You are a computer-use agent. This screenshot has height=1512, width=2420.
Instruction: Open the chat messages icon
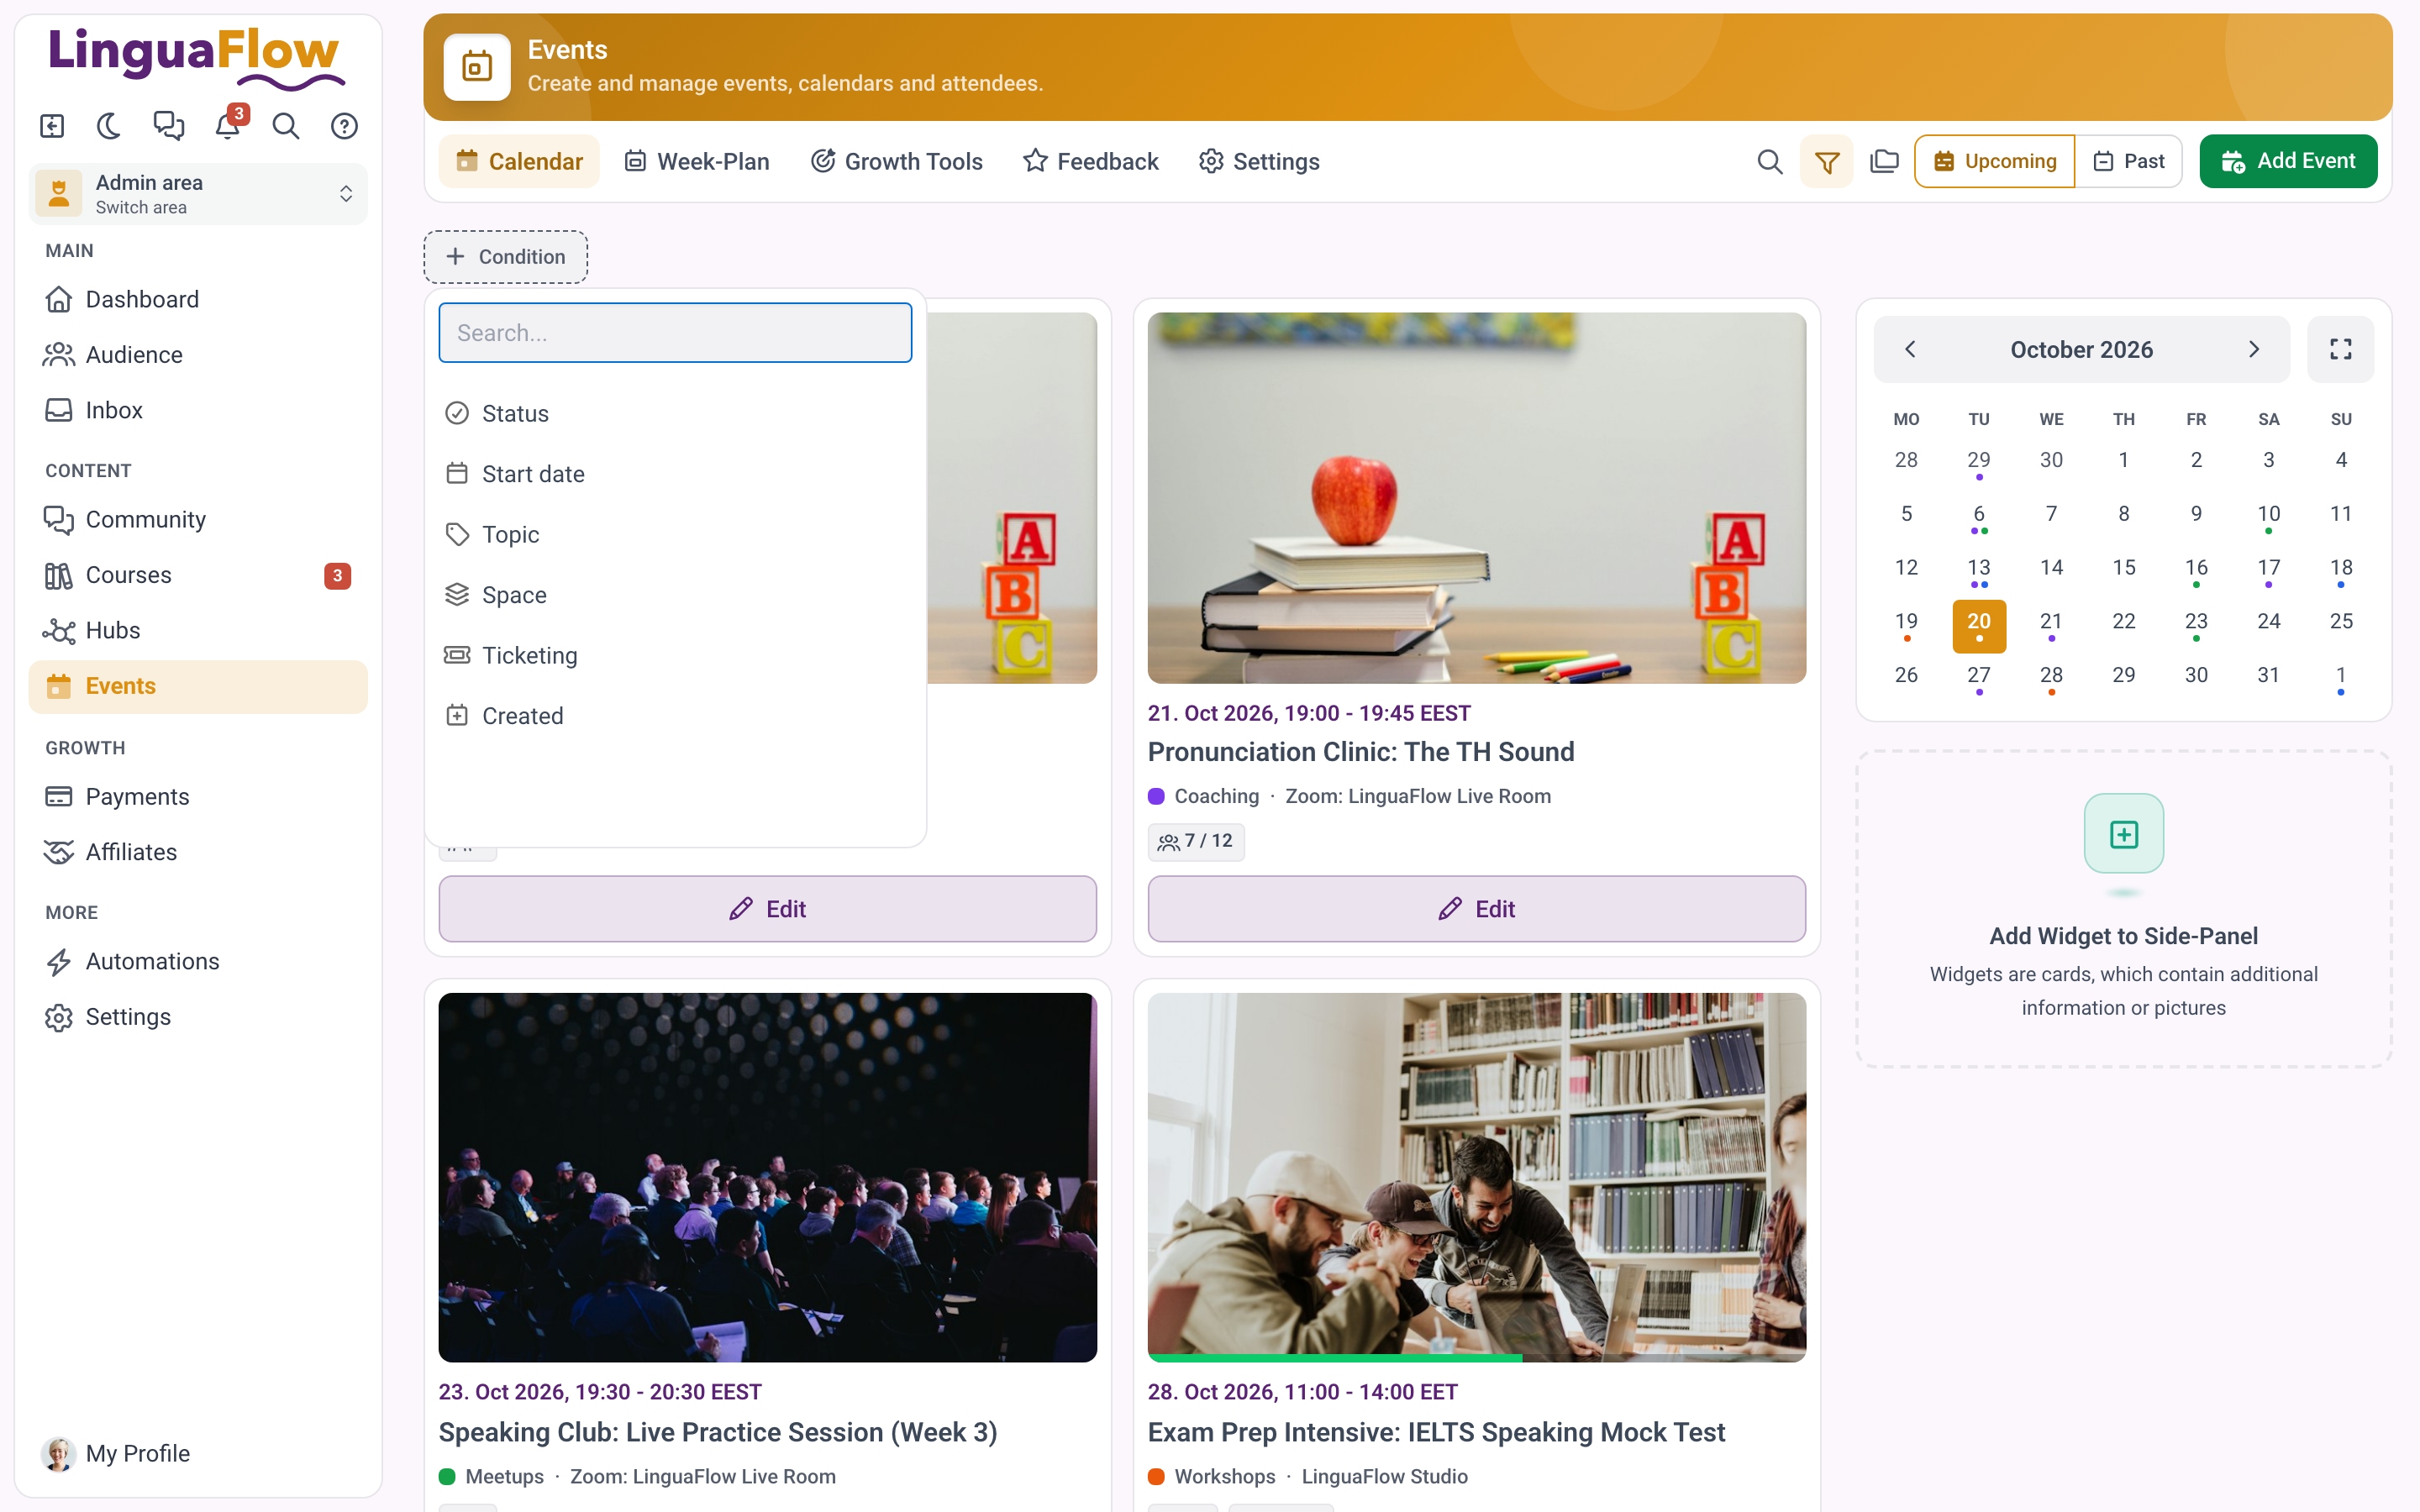(x=168, y=126)
